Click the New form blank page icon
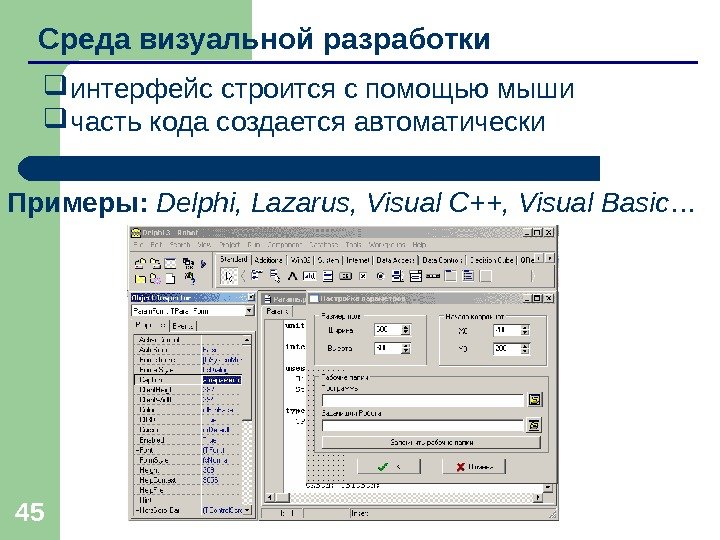The image size is (720, 540). coord(170,279)
